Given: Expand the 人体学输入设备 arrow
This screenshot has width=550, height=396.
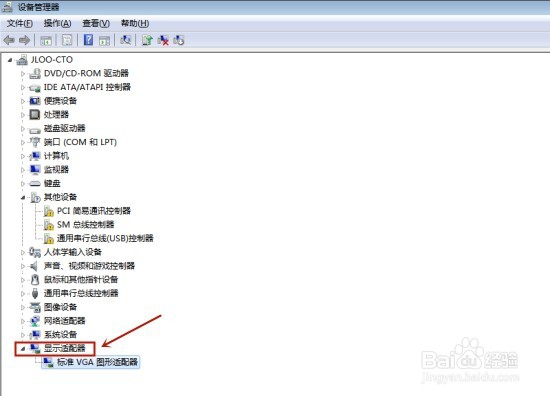Looking at the screenshot, I should [23, 252].
